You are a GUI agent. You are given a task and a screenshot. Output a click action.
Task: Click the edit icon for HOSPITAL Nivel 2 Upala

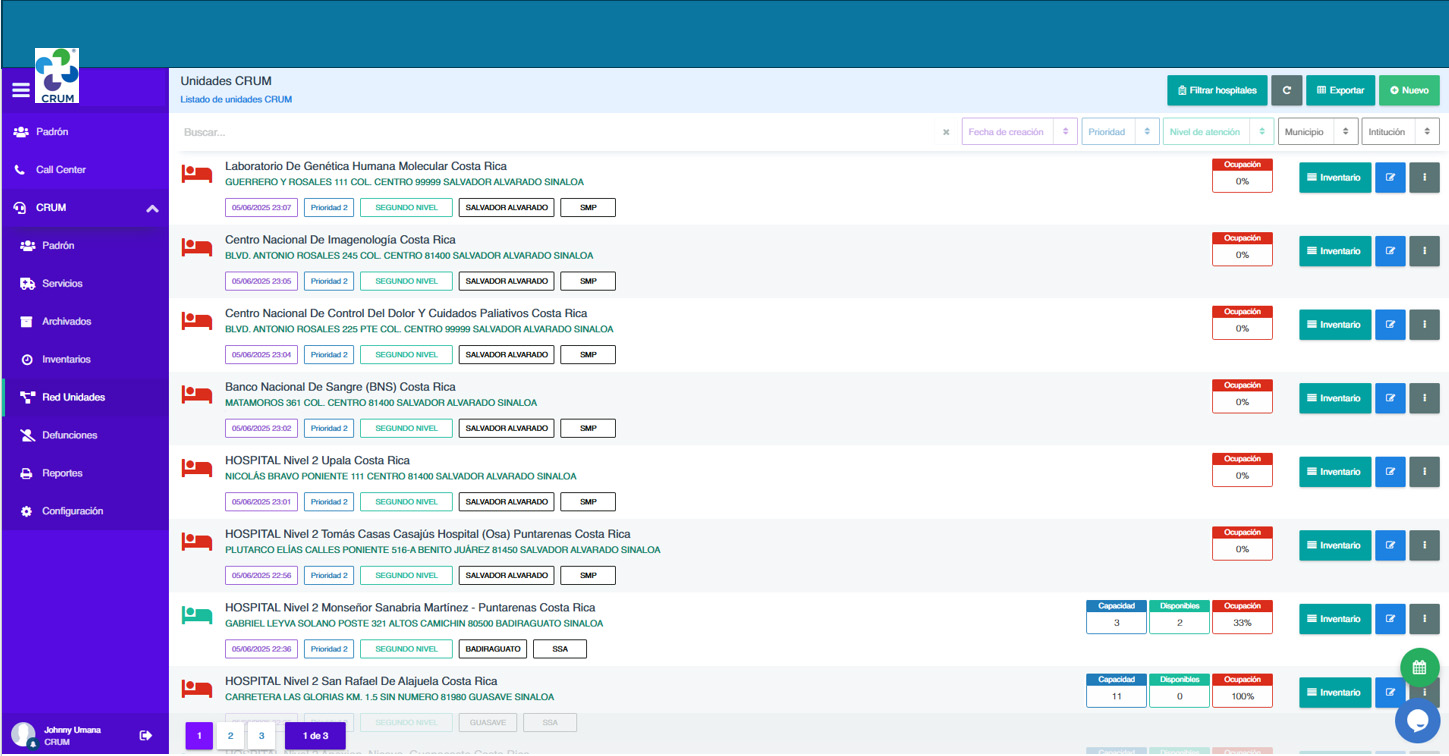[x=1389, y=472]
